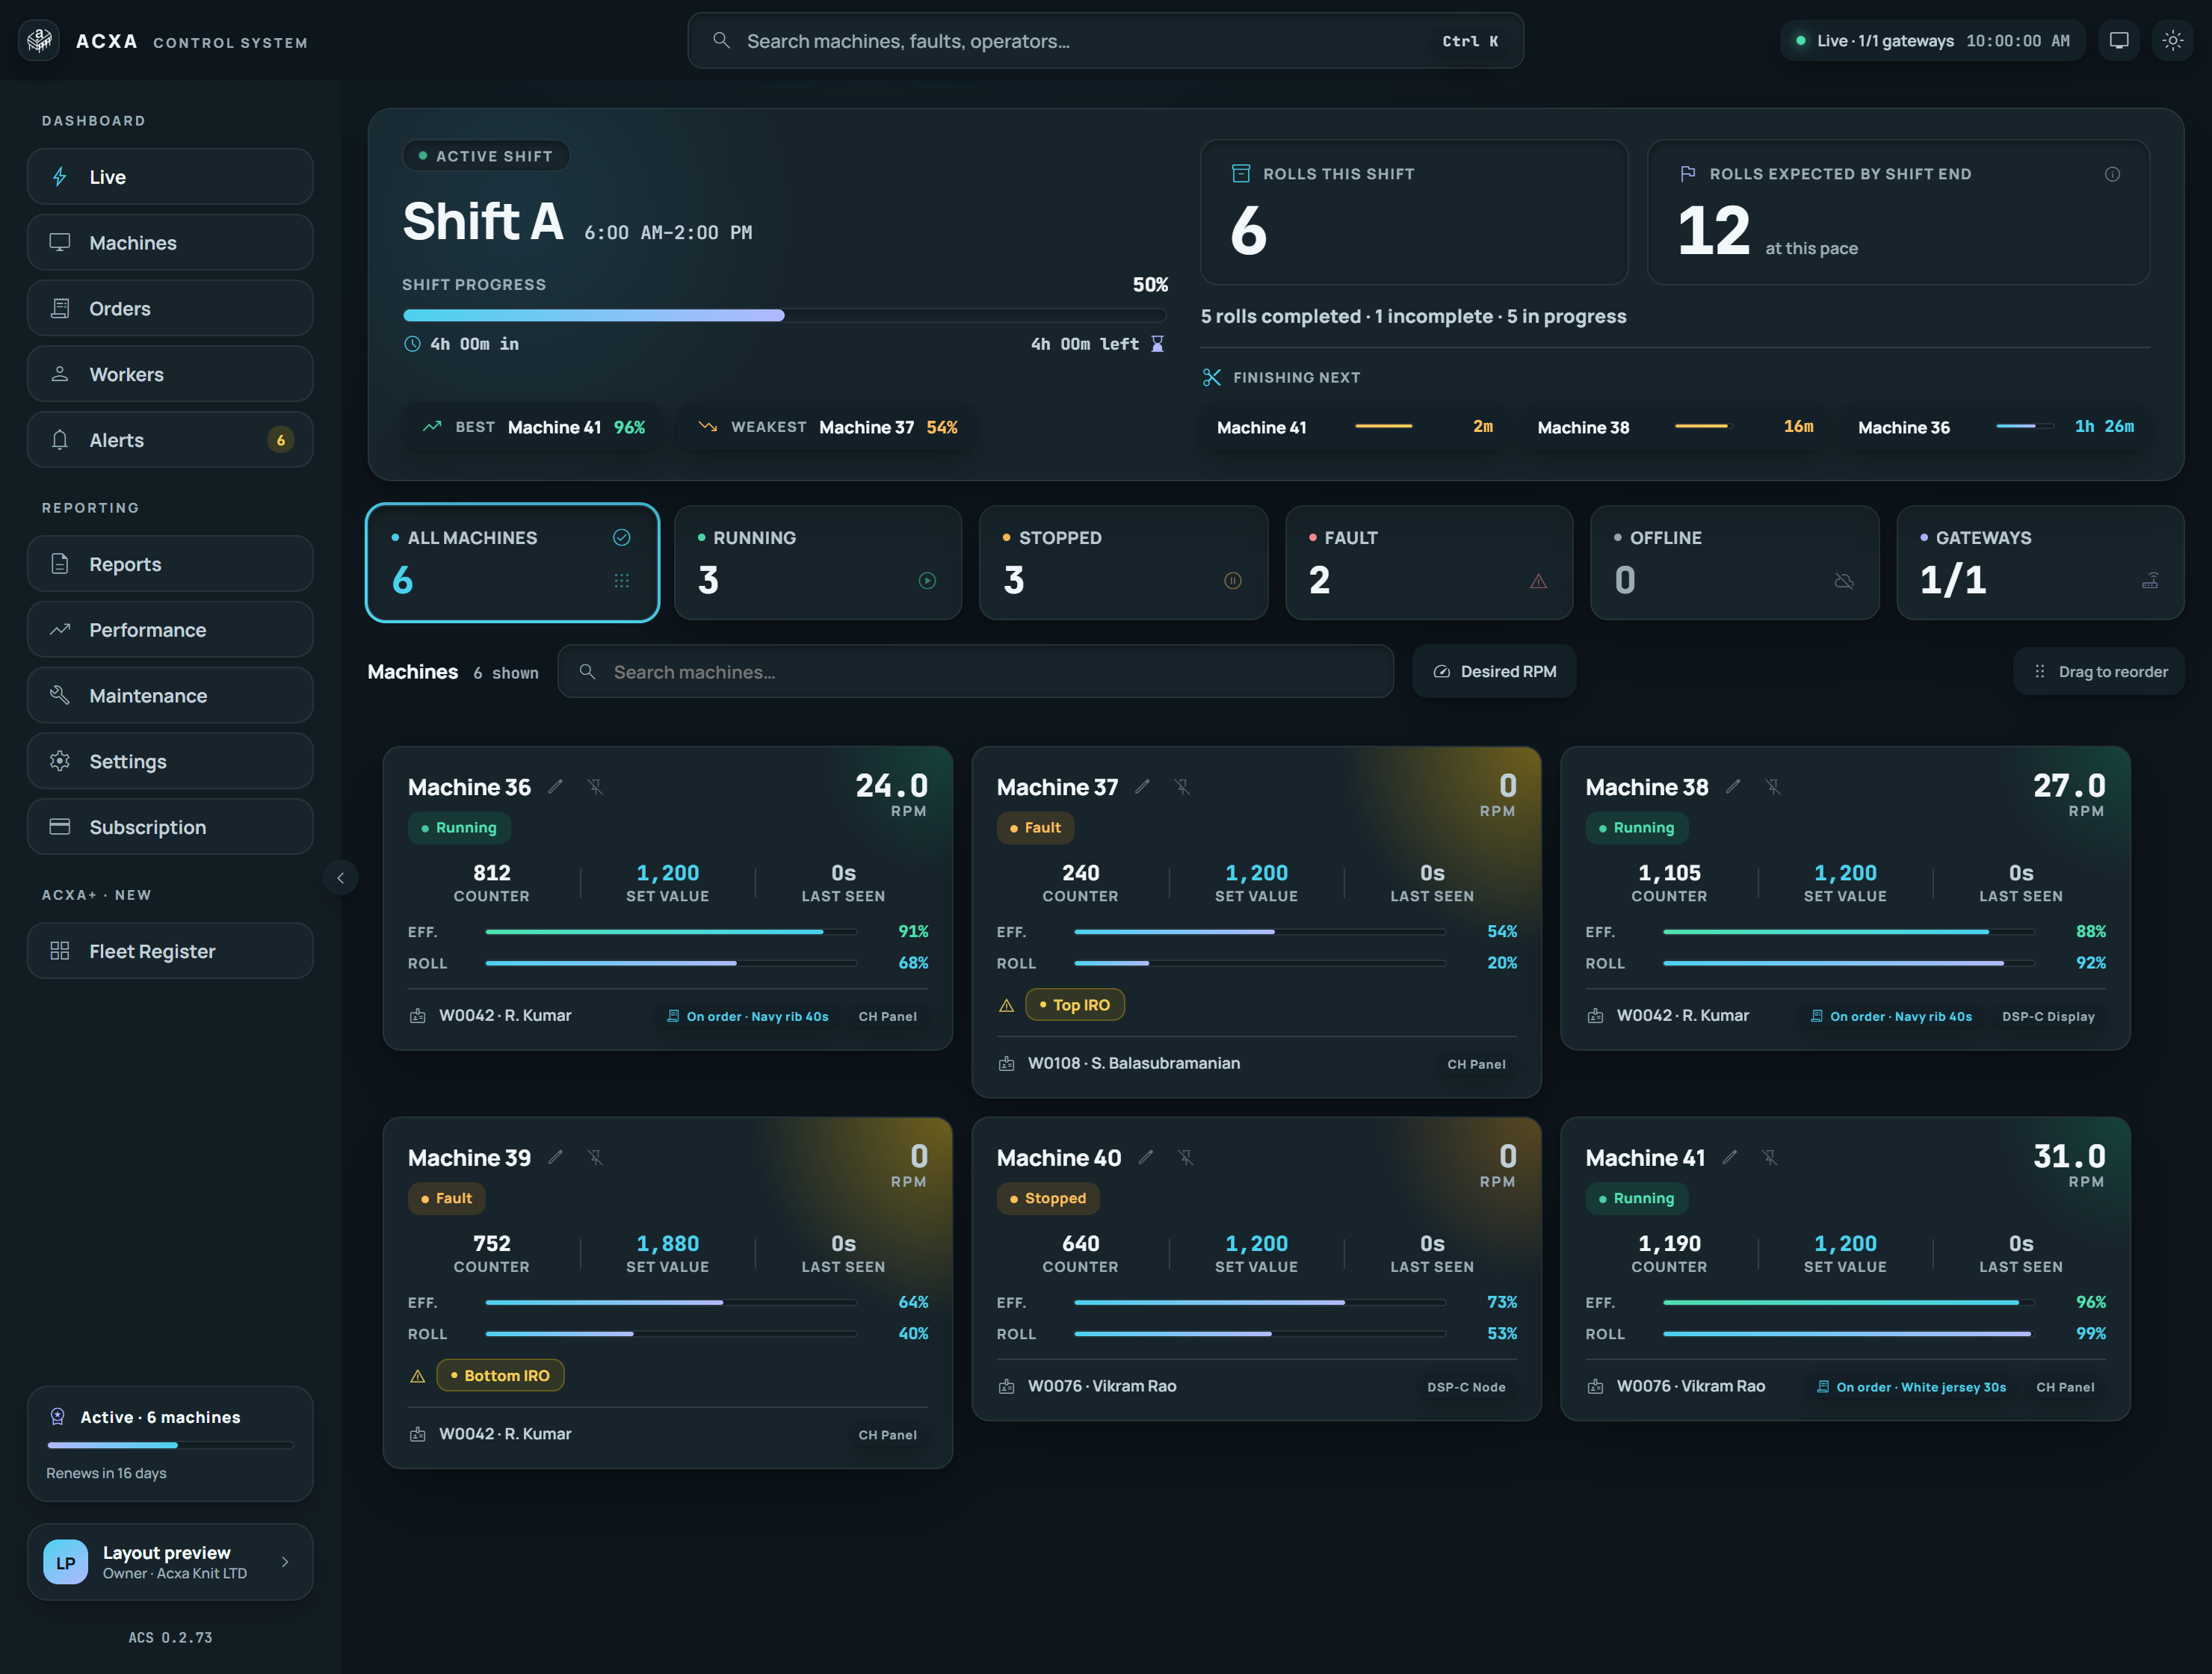Image resolution: width=2212 pixels, height=1674 pixels.
Task: Click the Shift Progress bar
Action: point(785,315)
